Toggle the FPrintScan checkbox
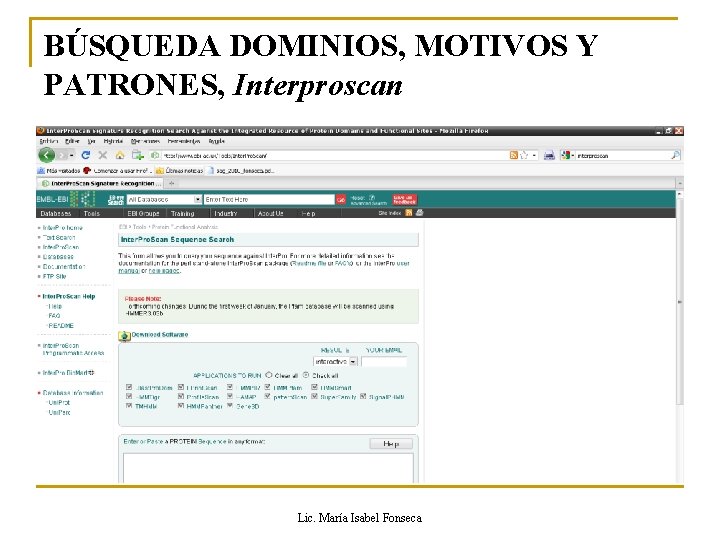 click(x=181, y=387)
